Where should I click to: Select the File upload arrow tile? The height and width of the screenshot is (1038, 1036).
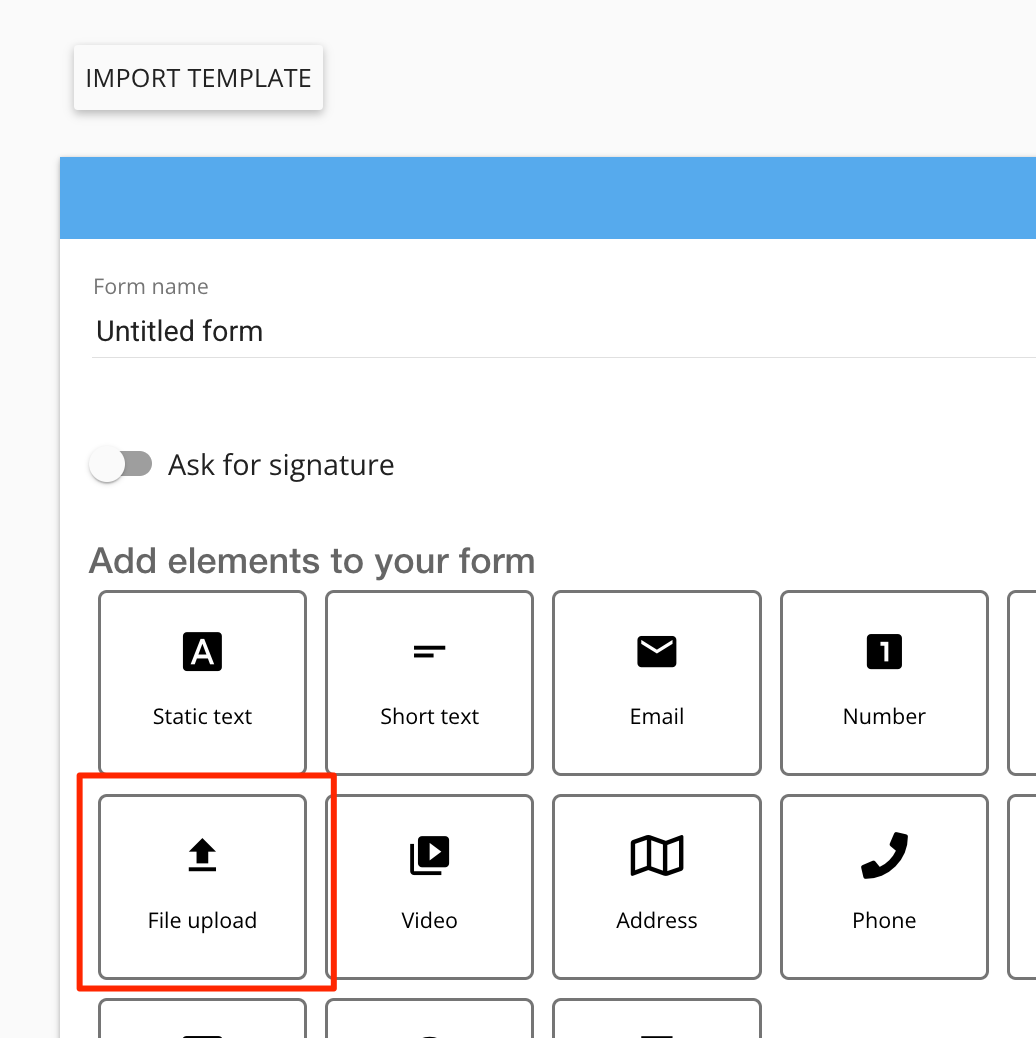202,886
